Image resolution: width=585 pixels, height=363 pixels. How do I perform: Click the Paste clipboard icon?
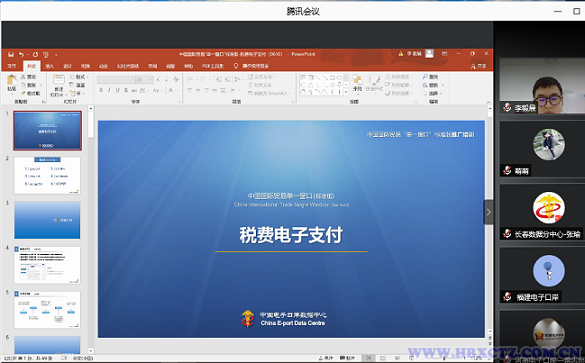pos(12,83)
